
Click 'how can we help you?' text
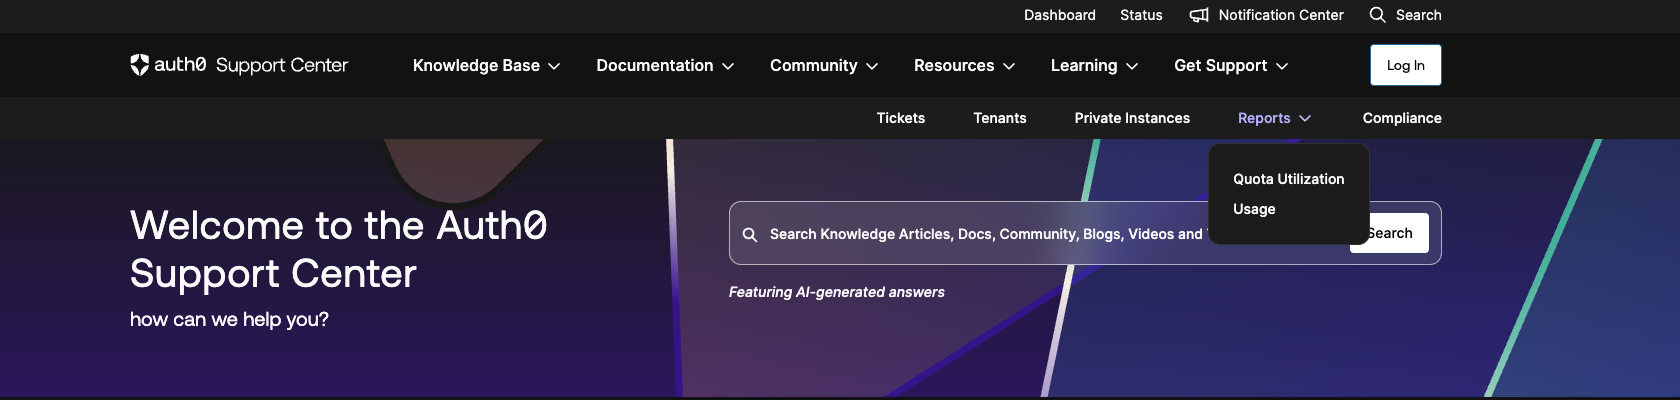point(229,319)
